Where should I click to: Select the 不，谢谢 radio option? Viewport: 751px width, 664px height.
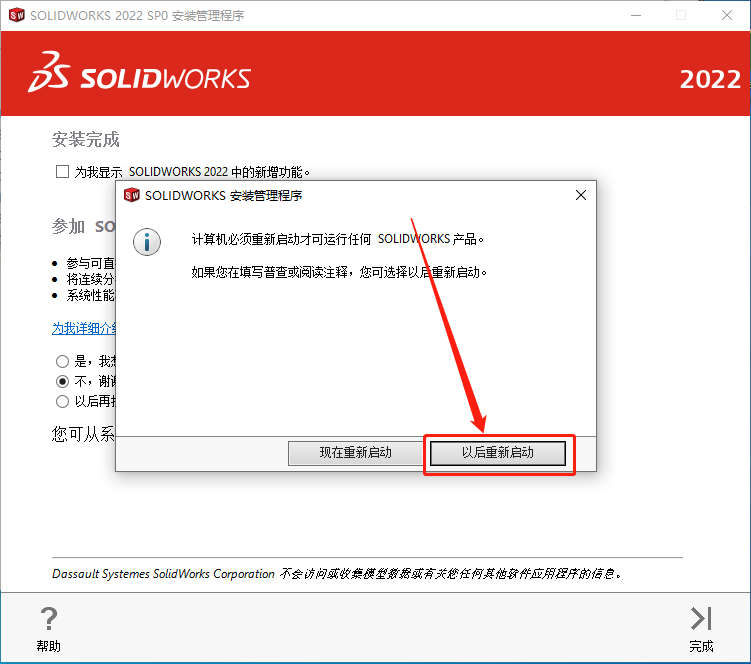[x=62, y=381]
